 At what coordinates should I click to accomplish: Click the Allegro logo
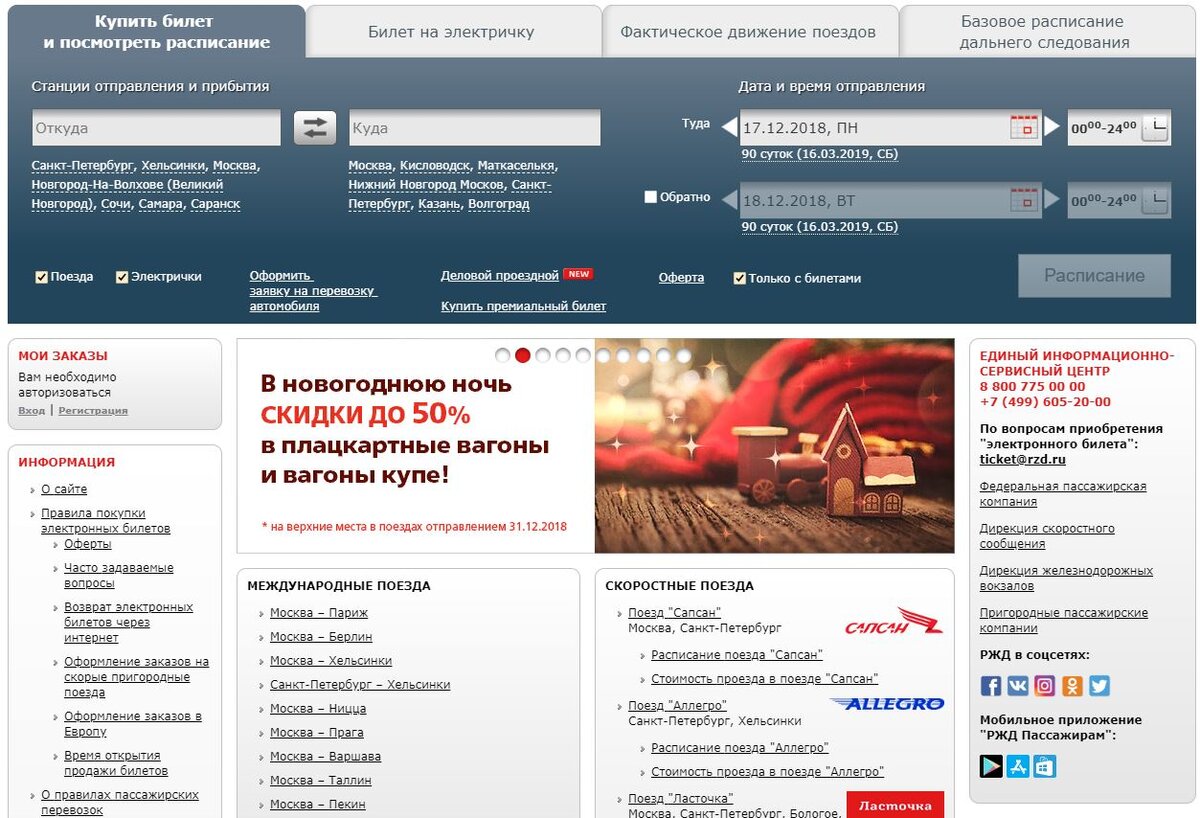point(887,704)
